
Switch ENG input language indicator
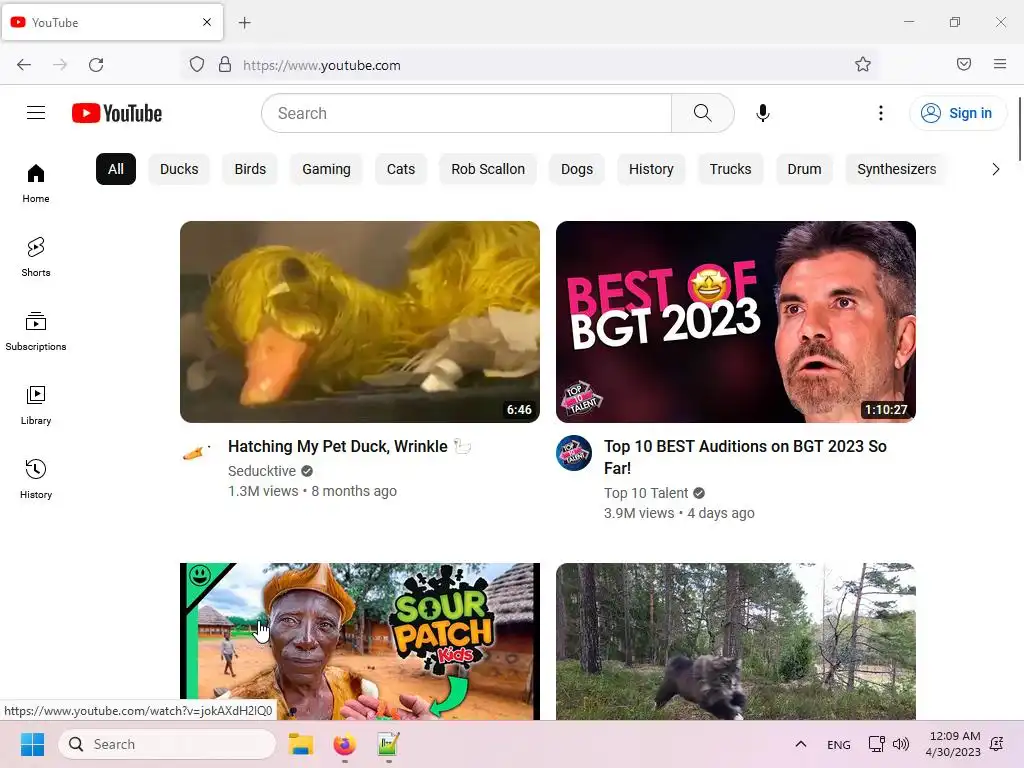839,744
